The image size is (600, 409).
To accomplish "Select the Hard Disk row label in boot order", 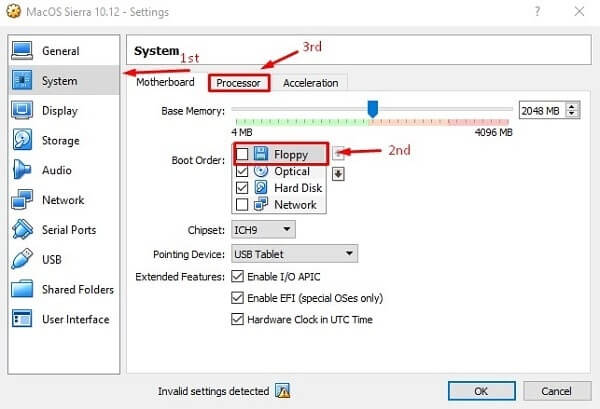I will pos(298,188).
